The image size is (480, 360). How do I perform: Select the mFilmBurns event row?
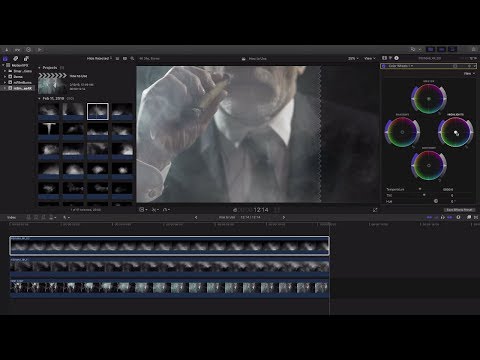click(x=18, y=82)
